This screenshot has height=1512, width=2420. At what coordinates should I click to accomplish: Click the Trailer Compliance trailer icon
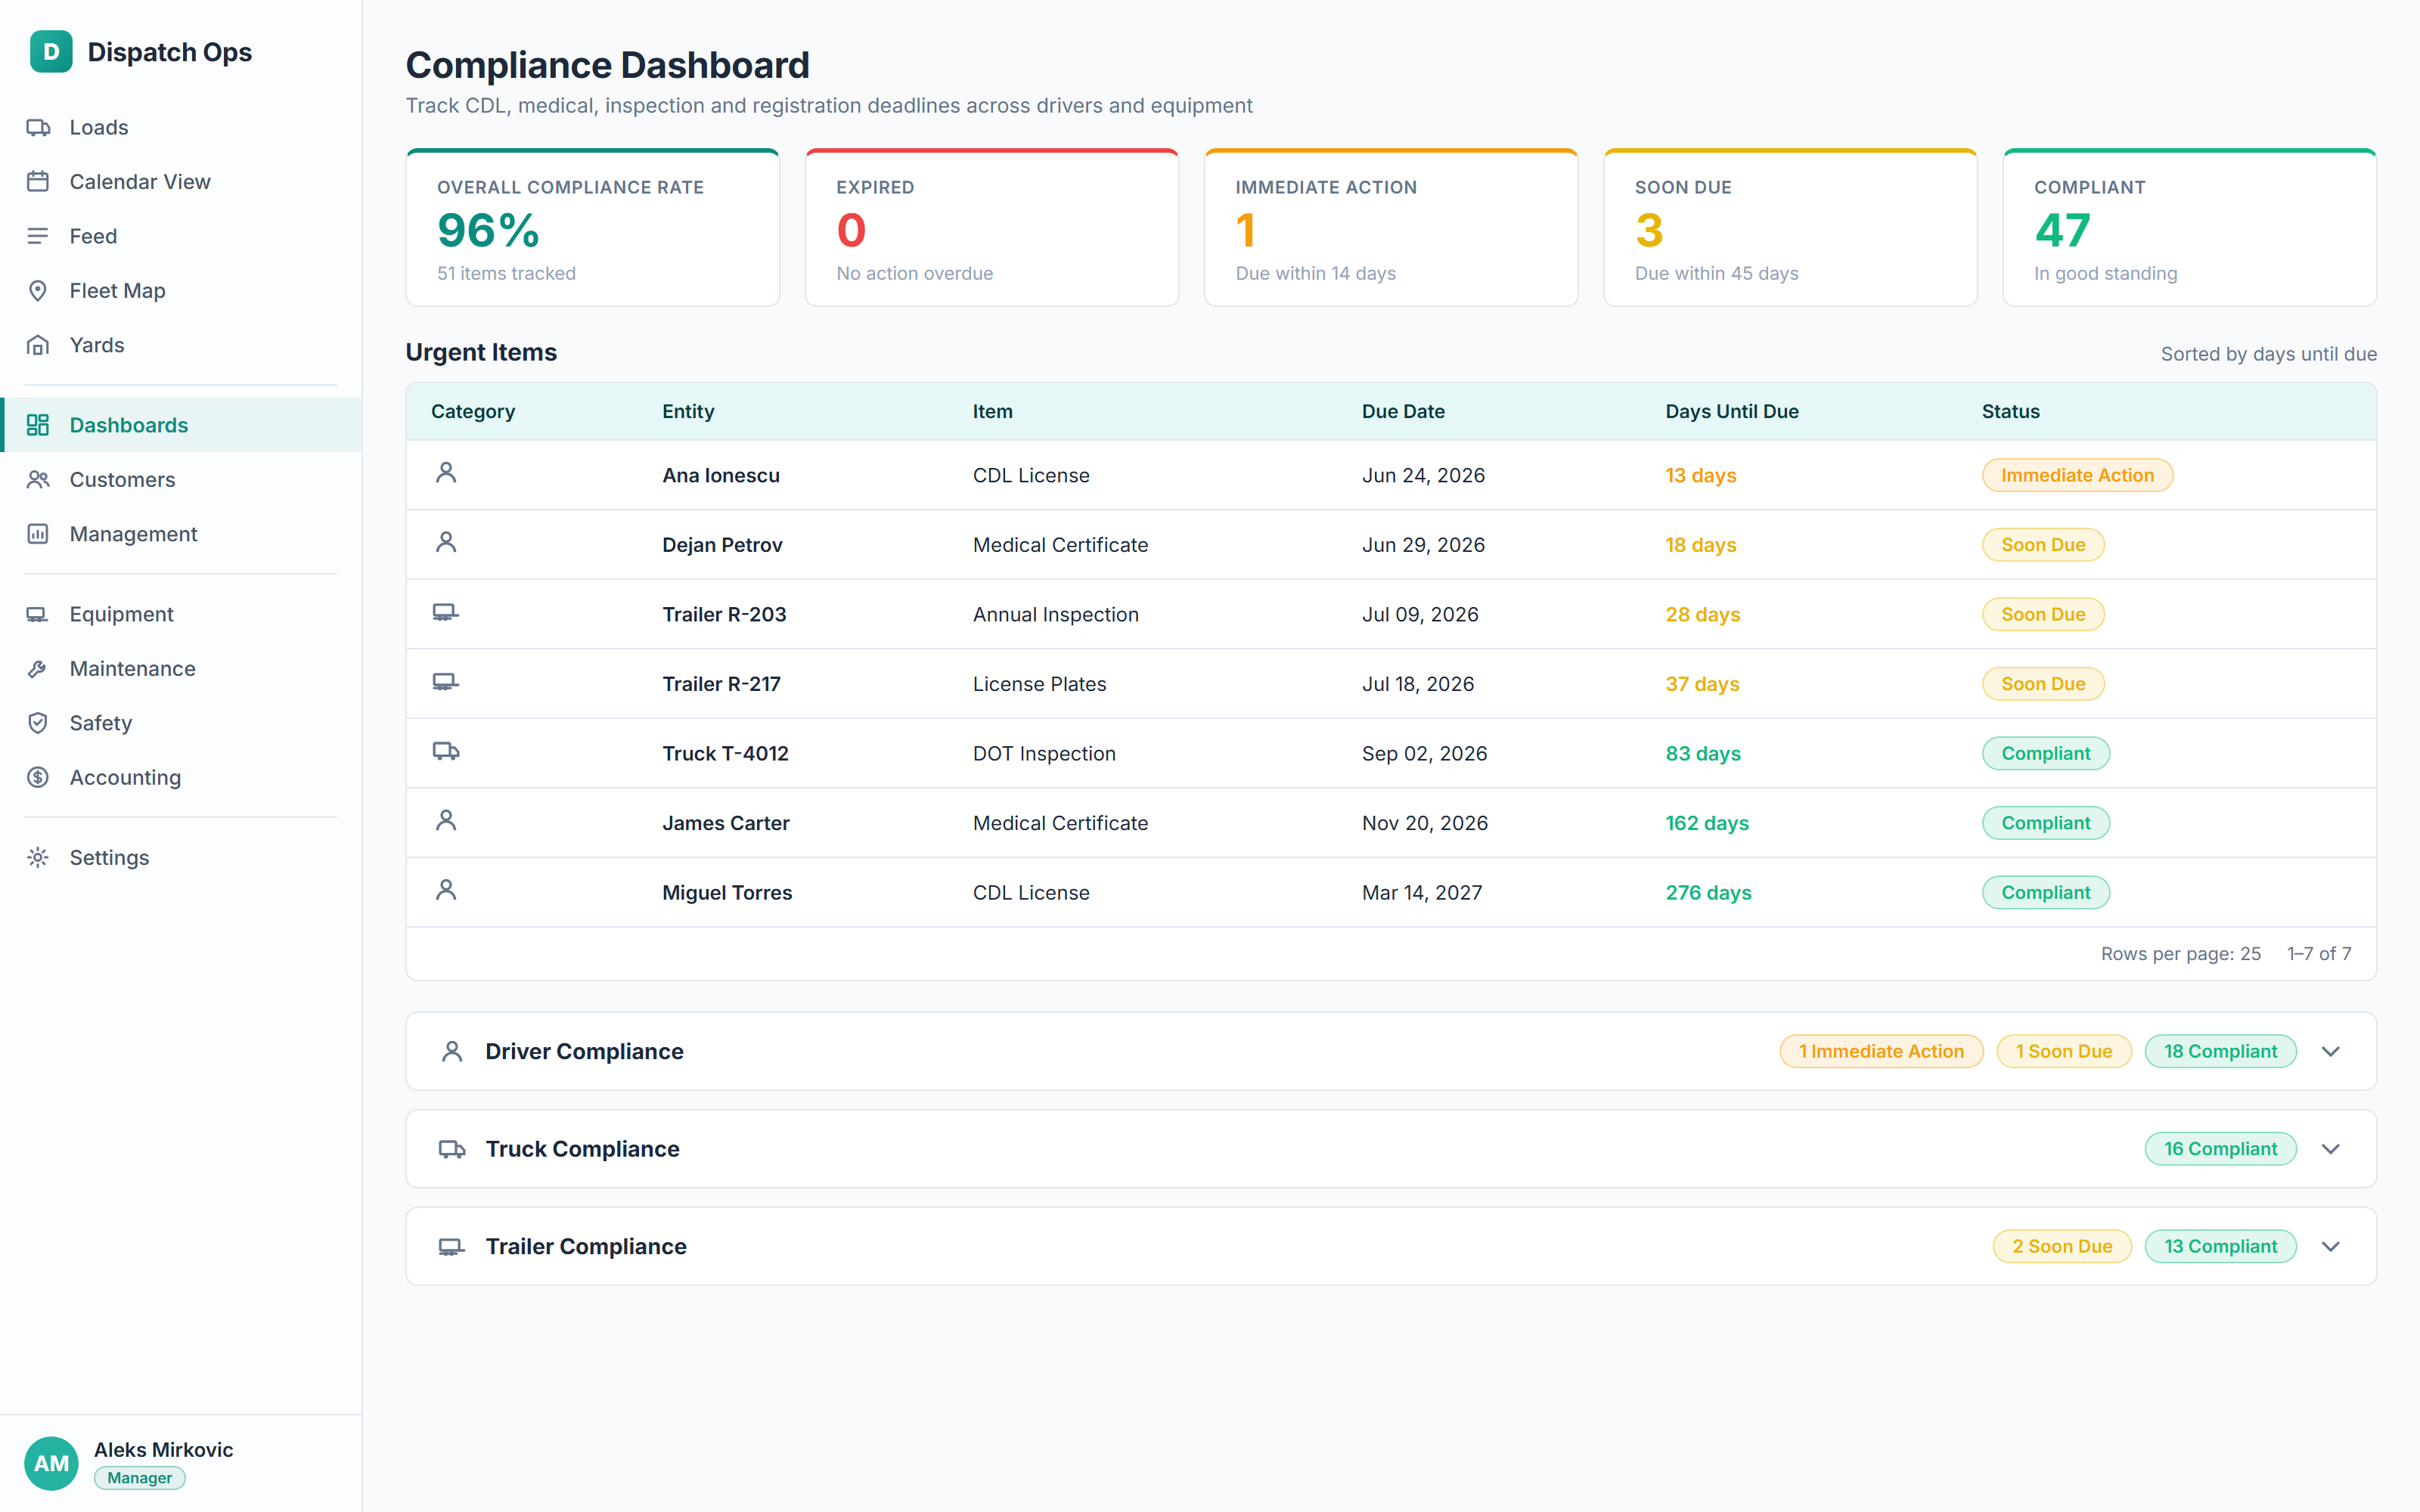452,1247
